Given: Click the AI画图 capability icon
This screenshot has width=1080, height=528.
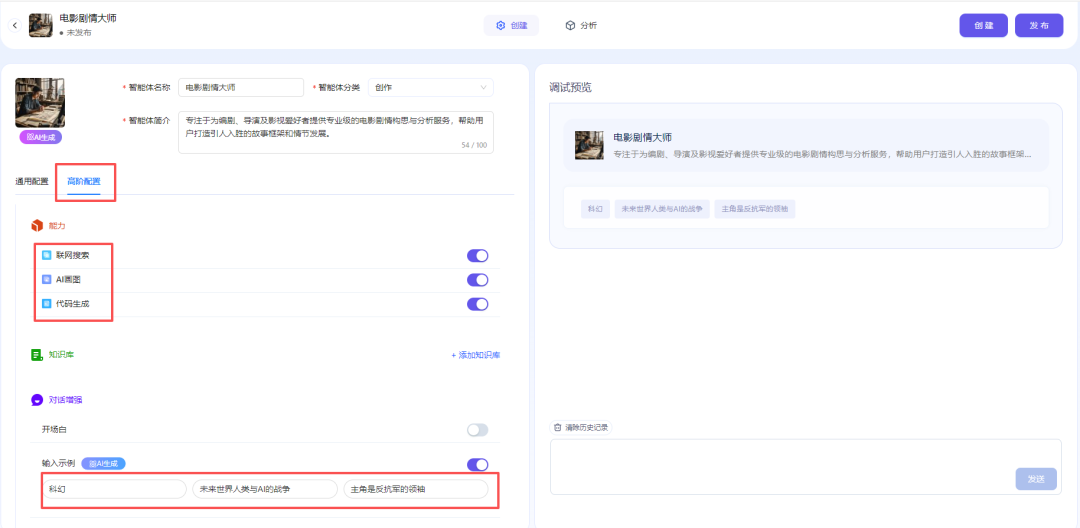Looking at the screenshot, I should [x=46, y=280].
